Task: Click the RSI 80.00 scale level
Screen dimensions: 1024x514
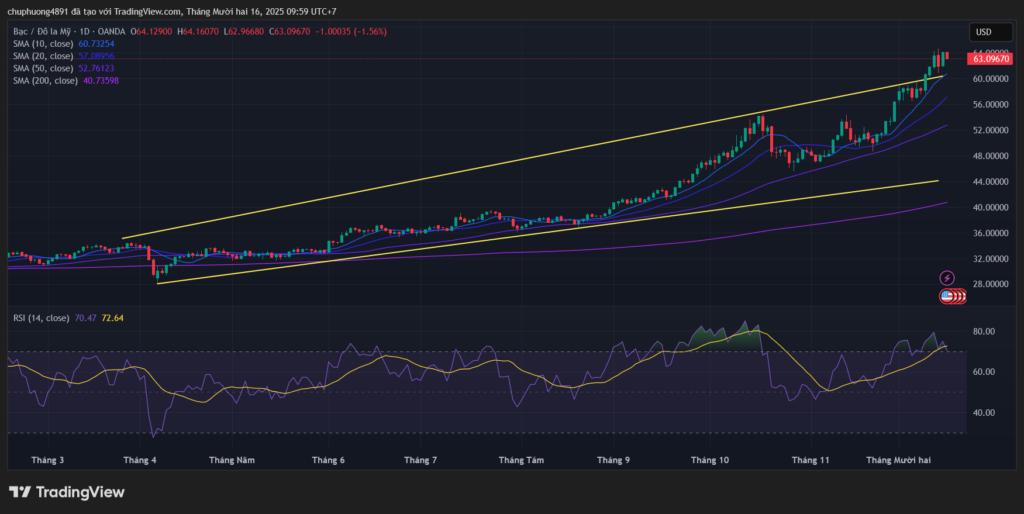Action: click(x=981, y=331)
